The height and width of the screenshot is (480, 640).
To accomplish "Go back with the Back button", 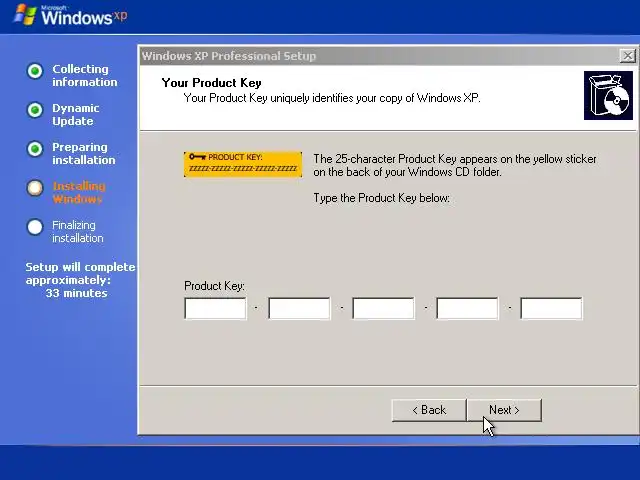I will pyautogui.click(x=429, y=410).
